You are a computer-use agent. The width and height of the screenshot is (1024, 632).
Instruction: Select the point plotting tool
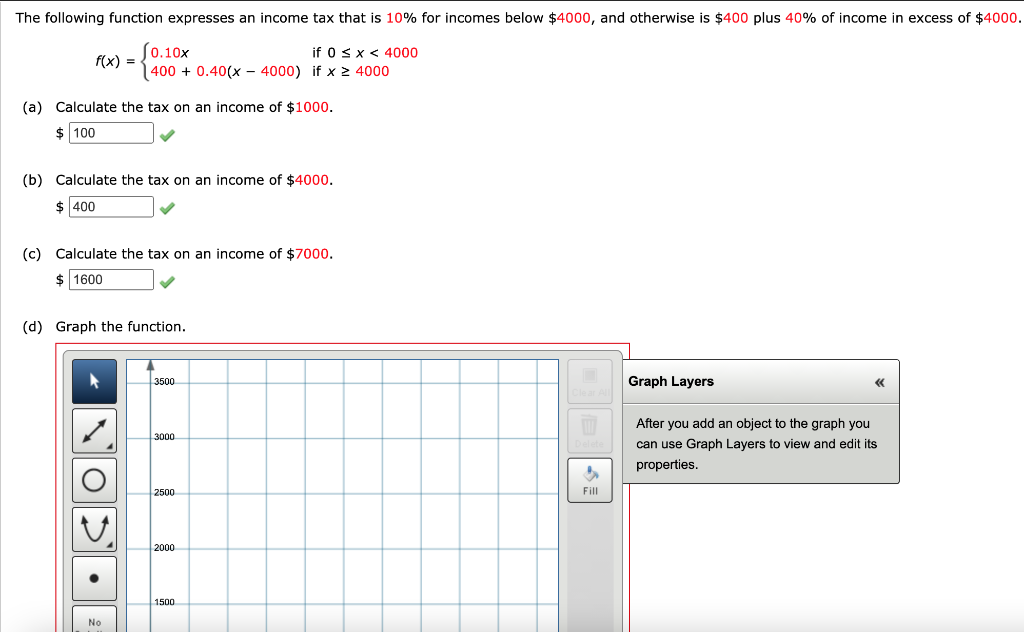(94, 578)
